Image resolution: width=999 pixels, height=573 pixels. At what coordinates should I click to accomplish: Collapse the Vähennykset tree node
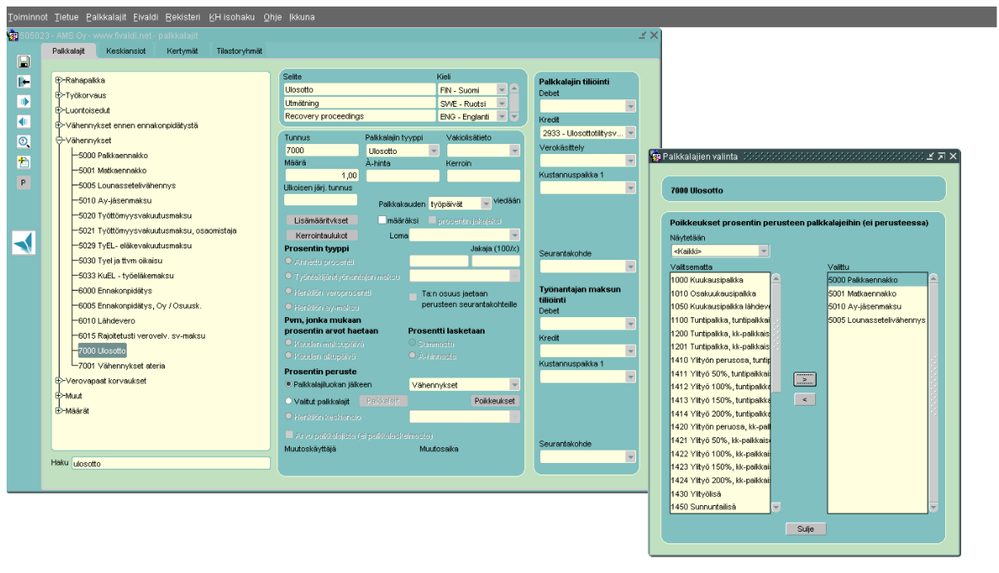tap(58, 140)
